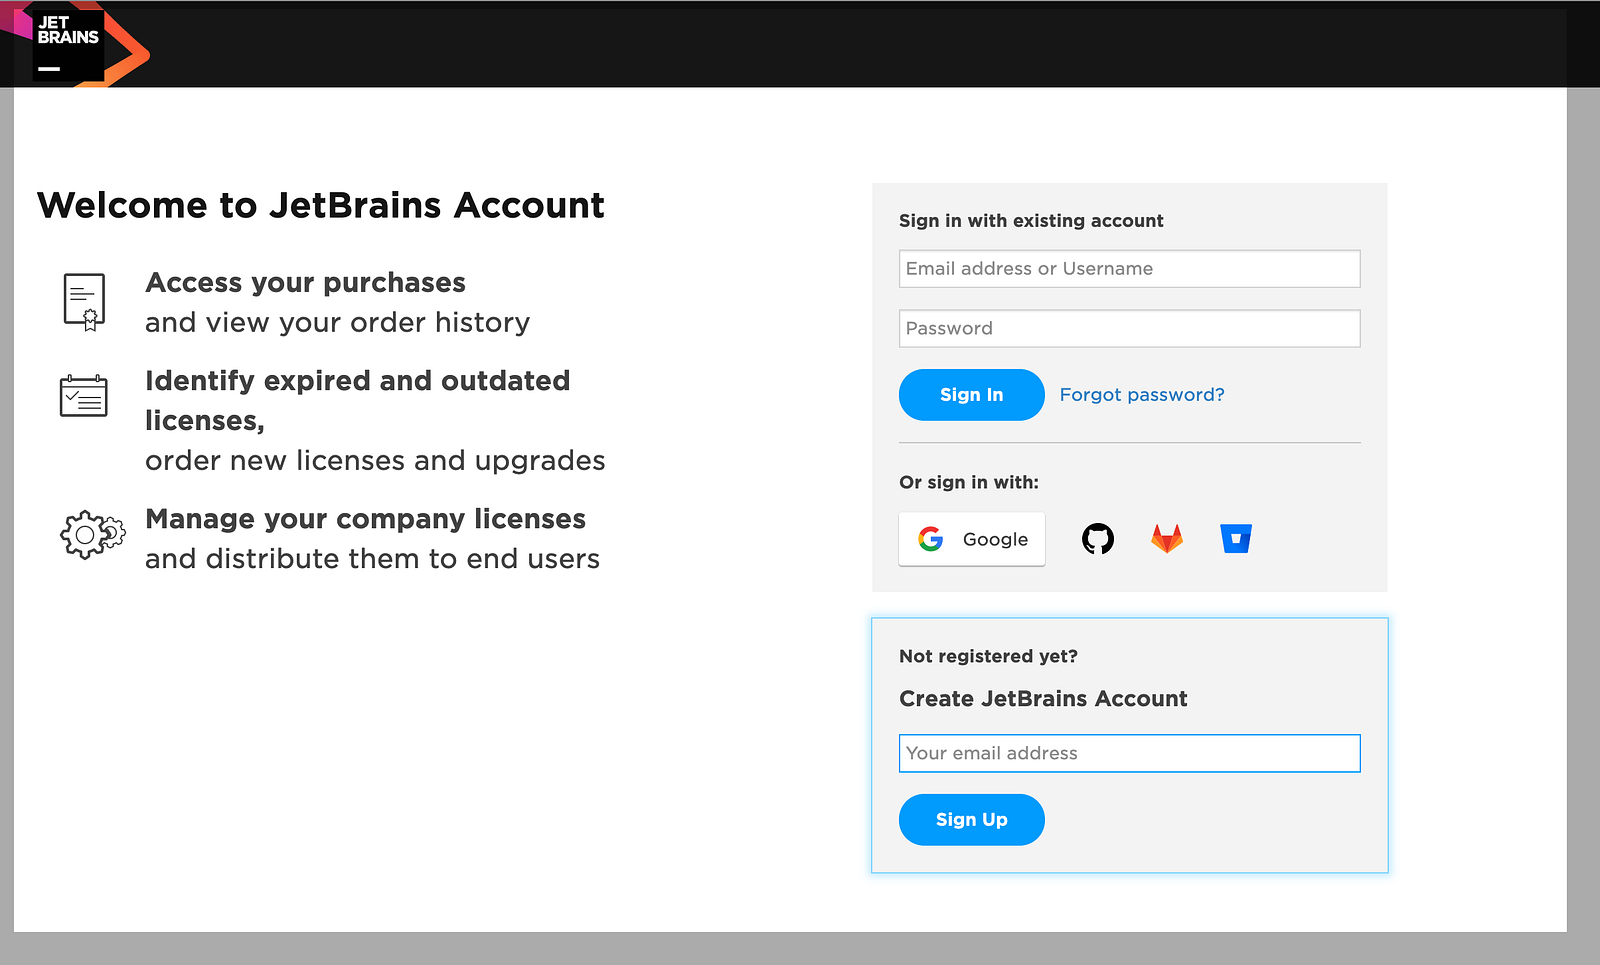Click the Manage your company licenses text

(366, 519)
